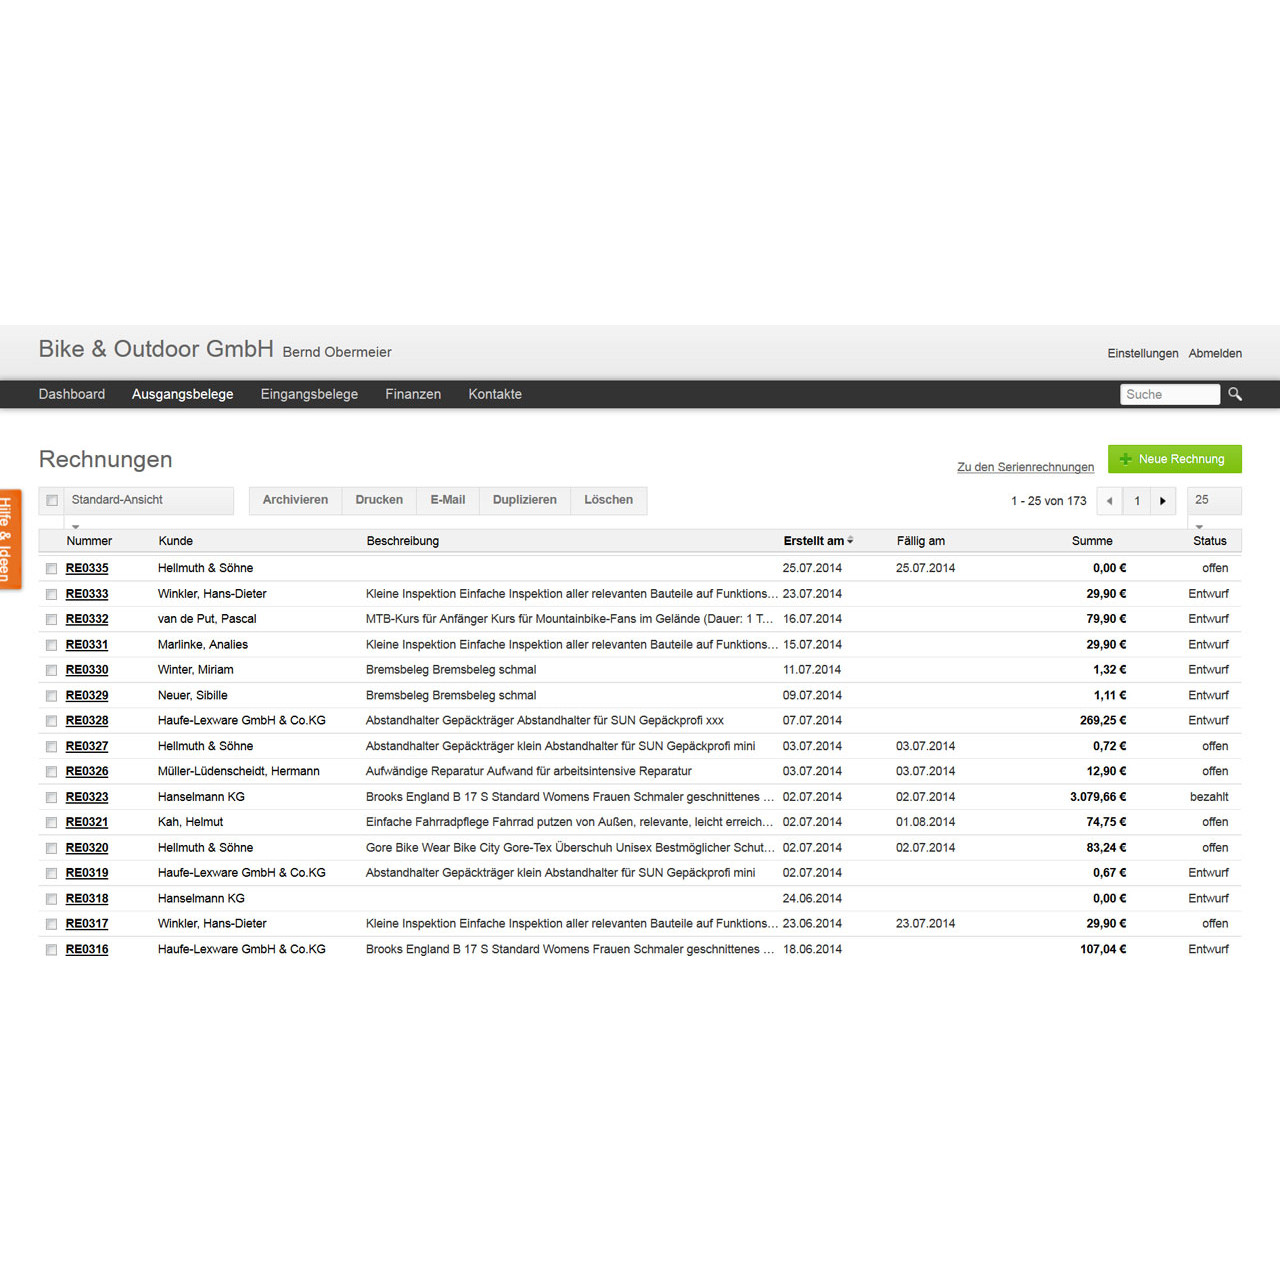Tick the RE0331 row checkbox
Screen dimensions: 1280x1280
[51, 645]
